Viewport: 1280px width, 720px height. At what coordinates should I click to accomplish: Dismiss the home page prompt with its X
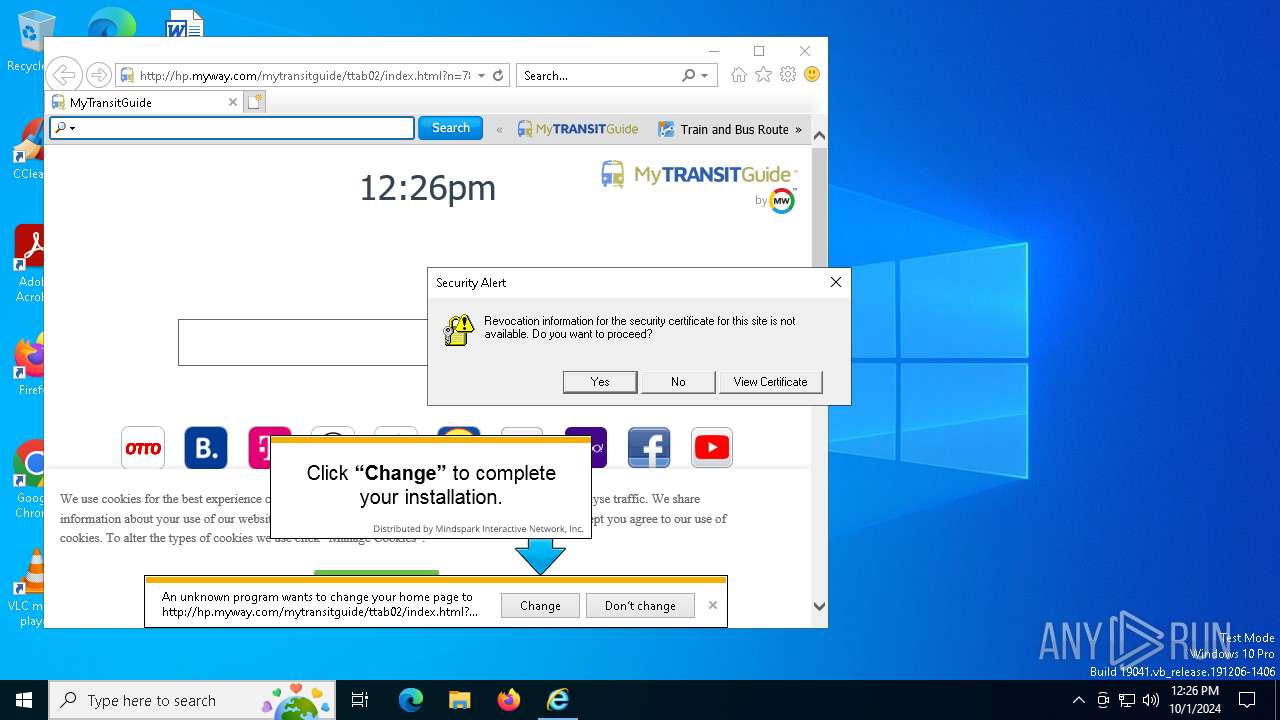[713, 605]
